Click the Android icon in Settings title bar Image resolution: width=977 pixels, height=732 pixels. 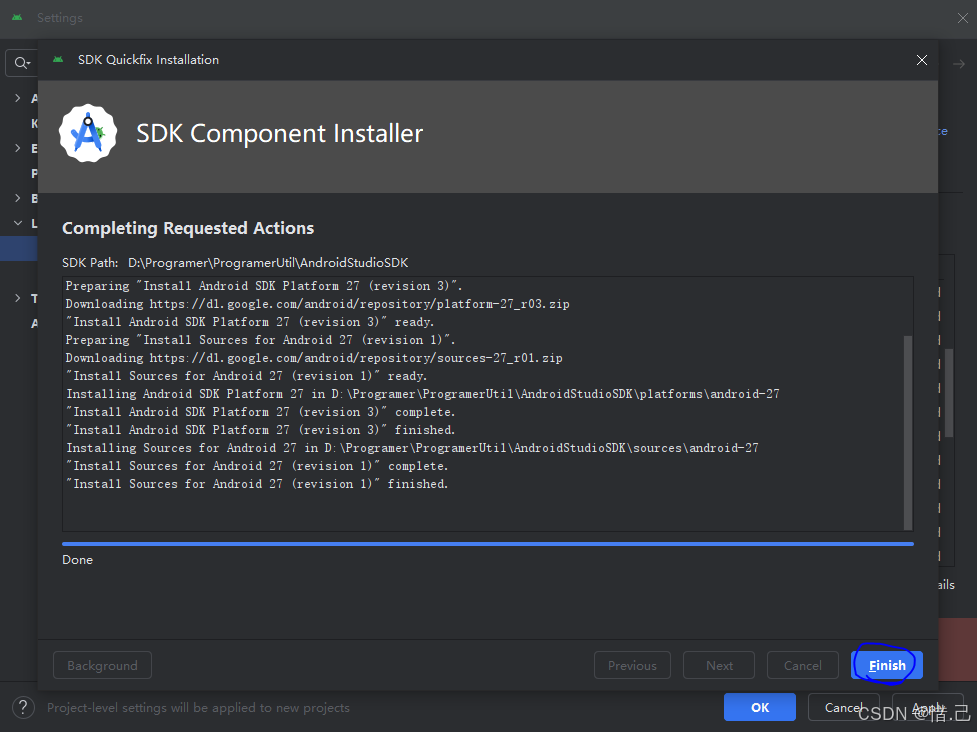coord(17,17)
